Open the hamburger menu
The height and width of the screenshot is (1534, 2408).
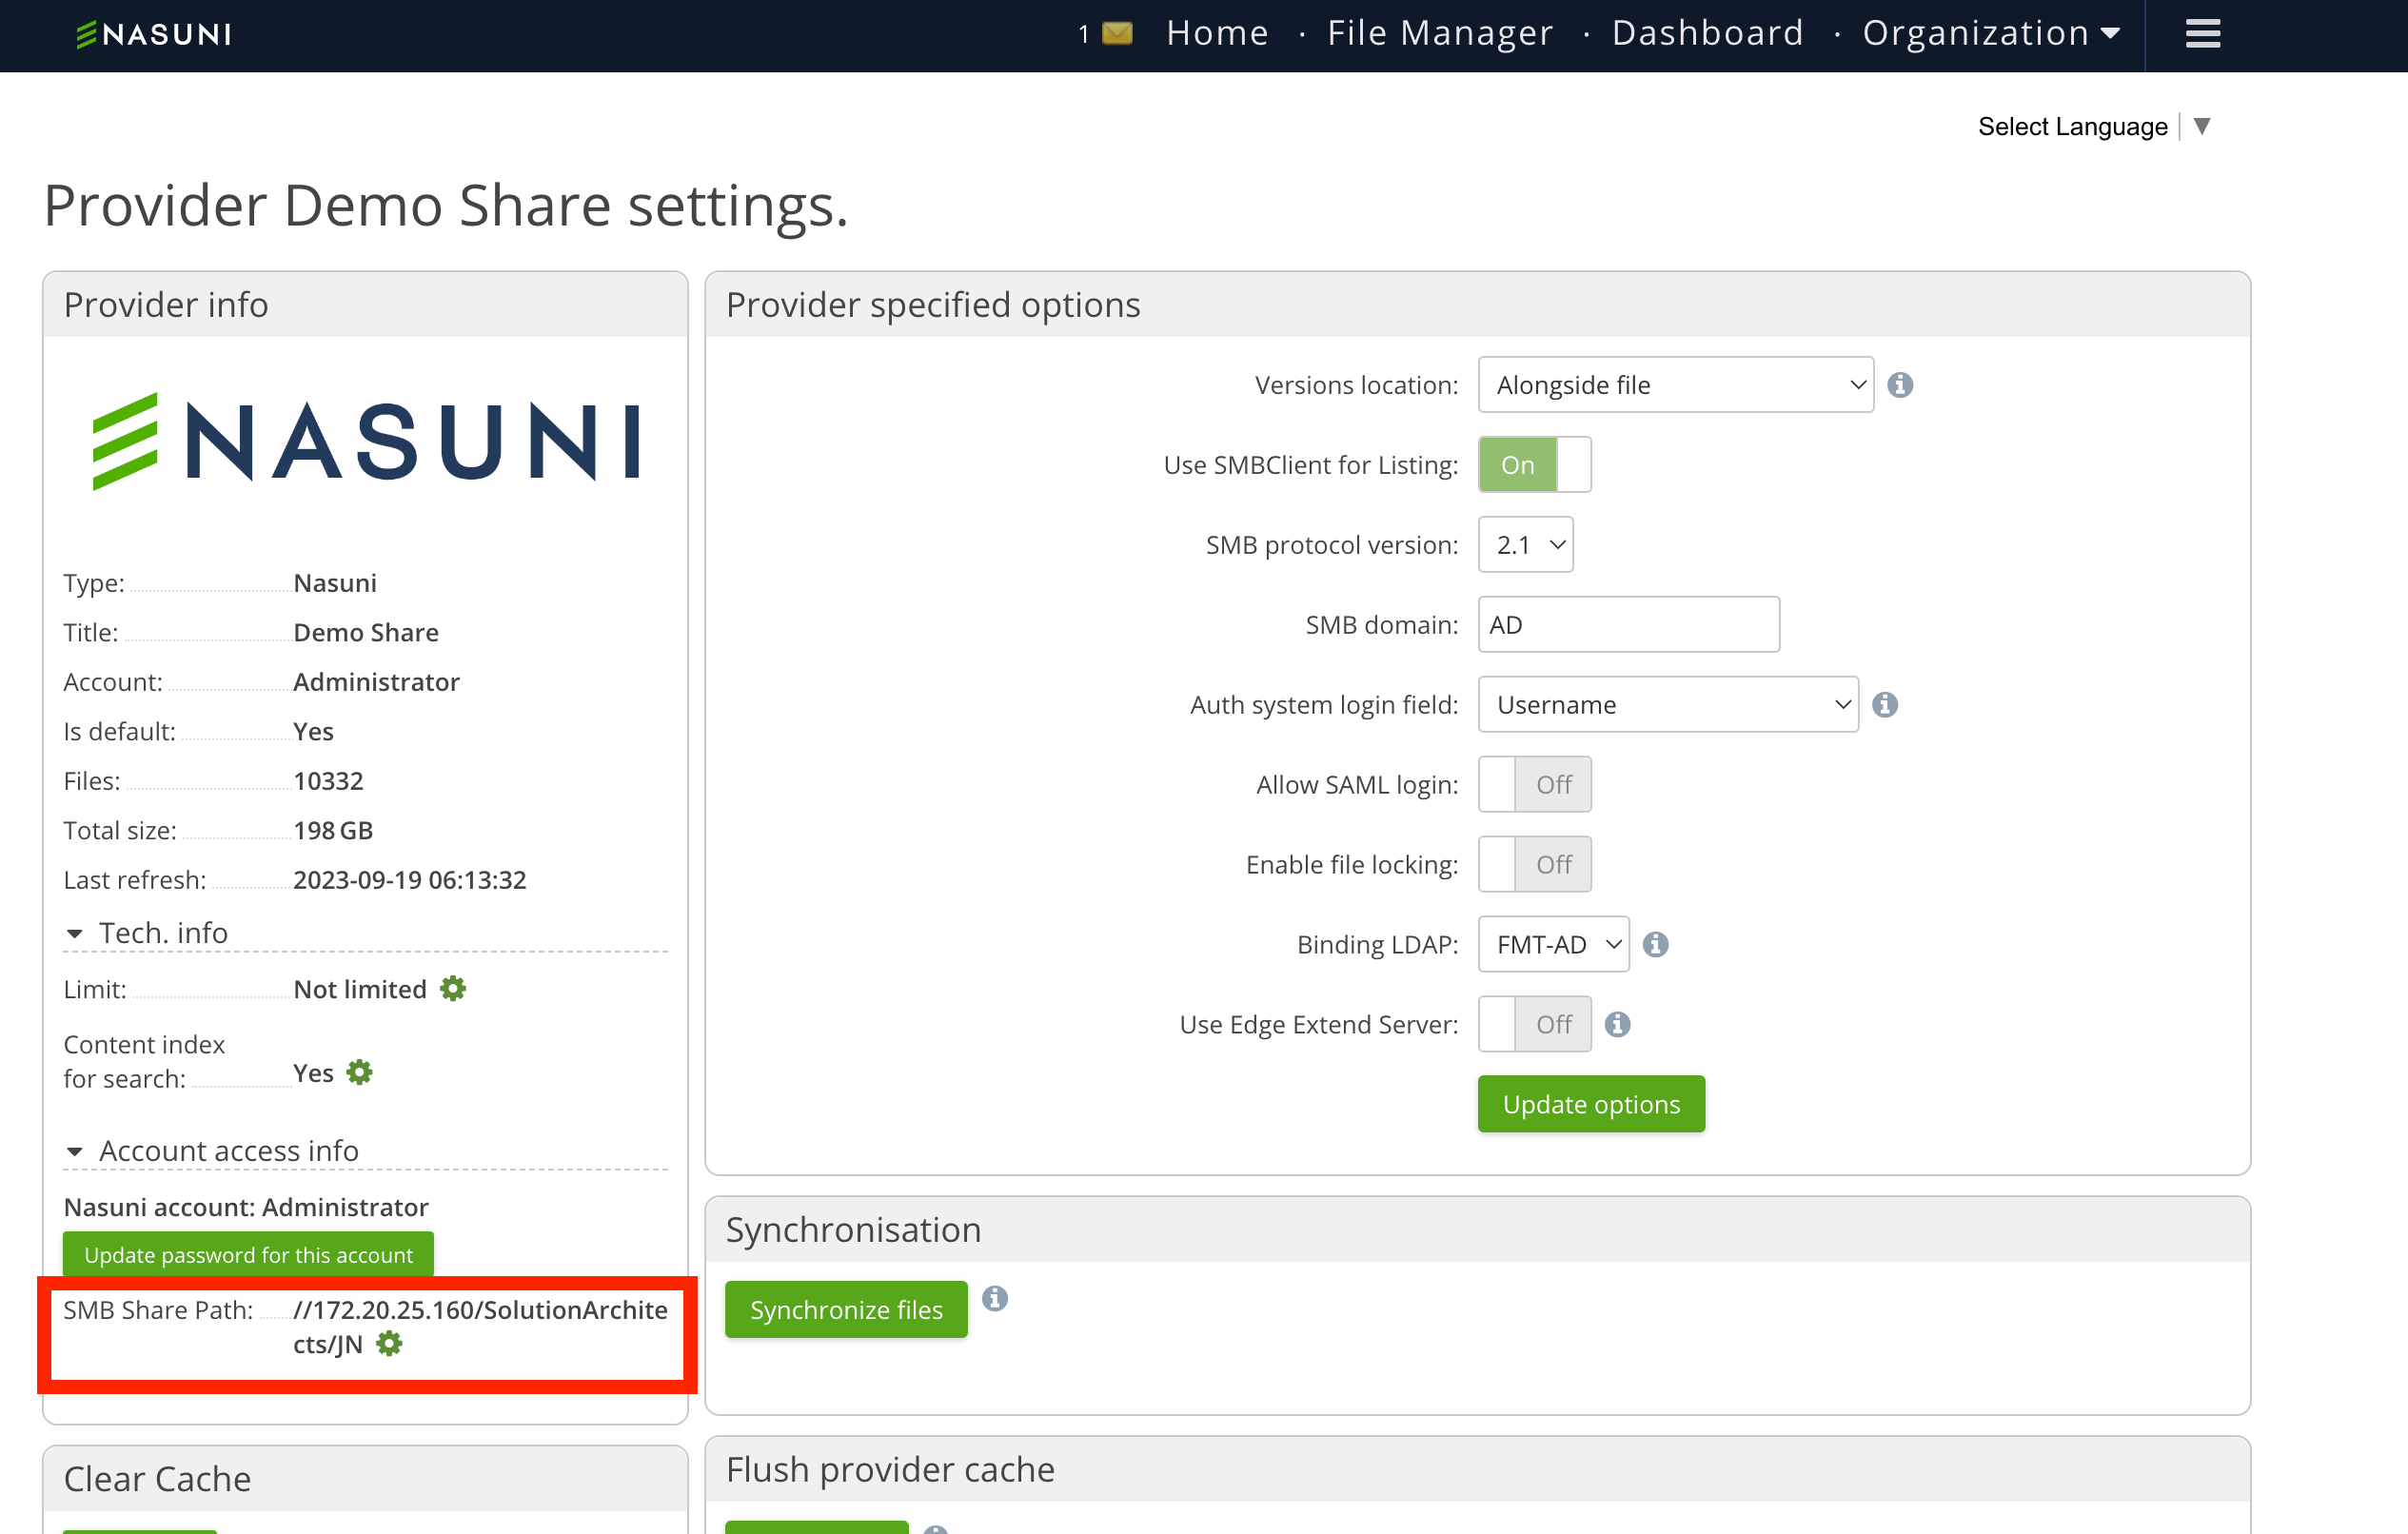pos(2202,34)
